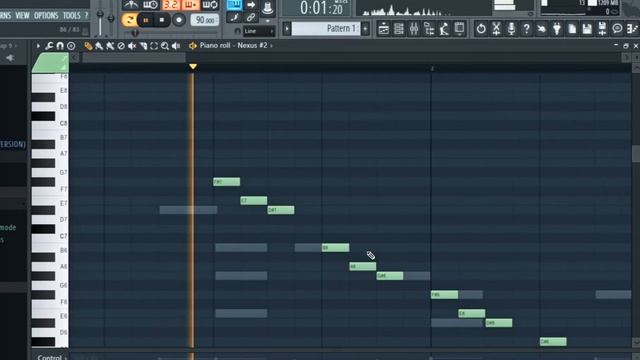Open the wrench tools menu
Viewport: 640px width, 360px height.
[49, 46]
